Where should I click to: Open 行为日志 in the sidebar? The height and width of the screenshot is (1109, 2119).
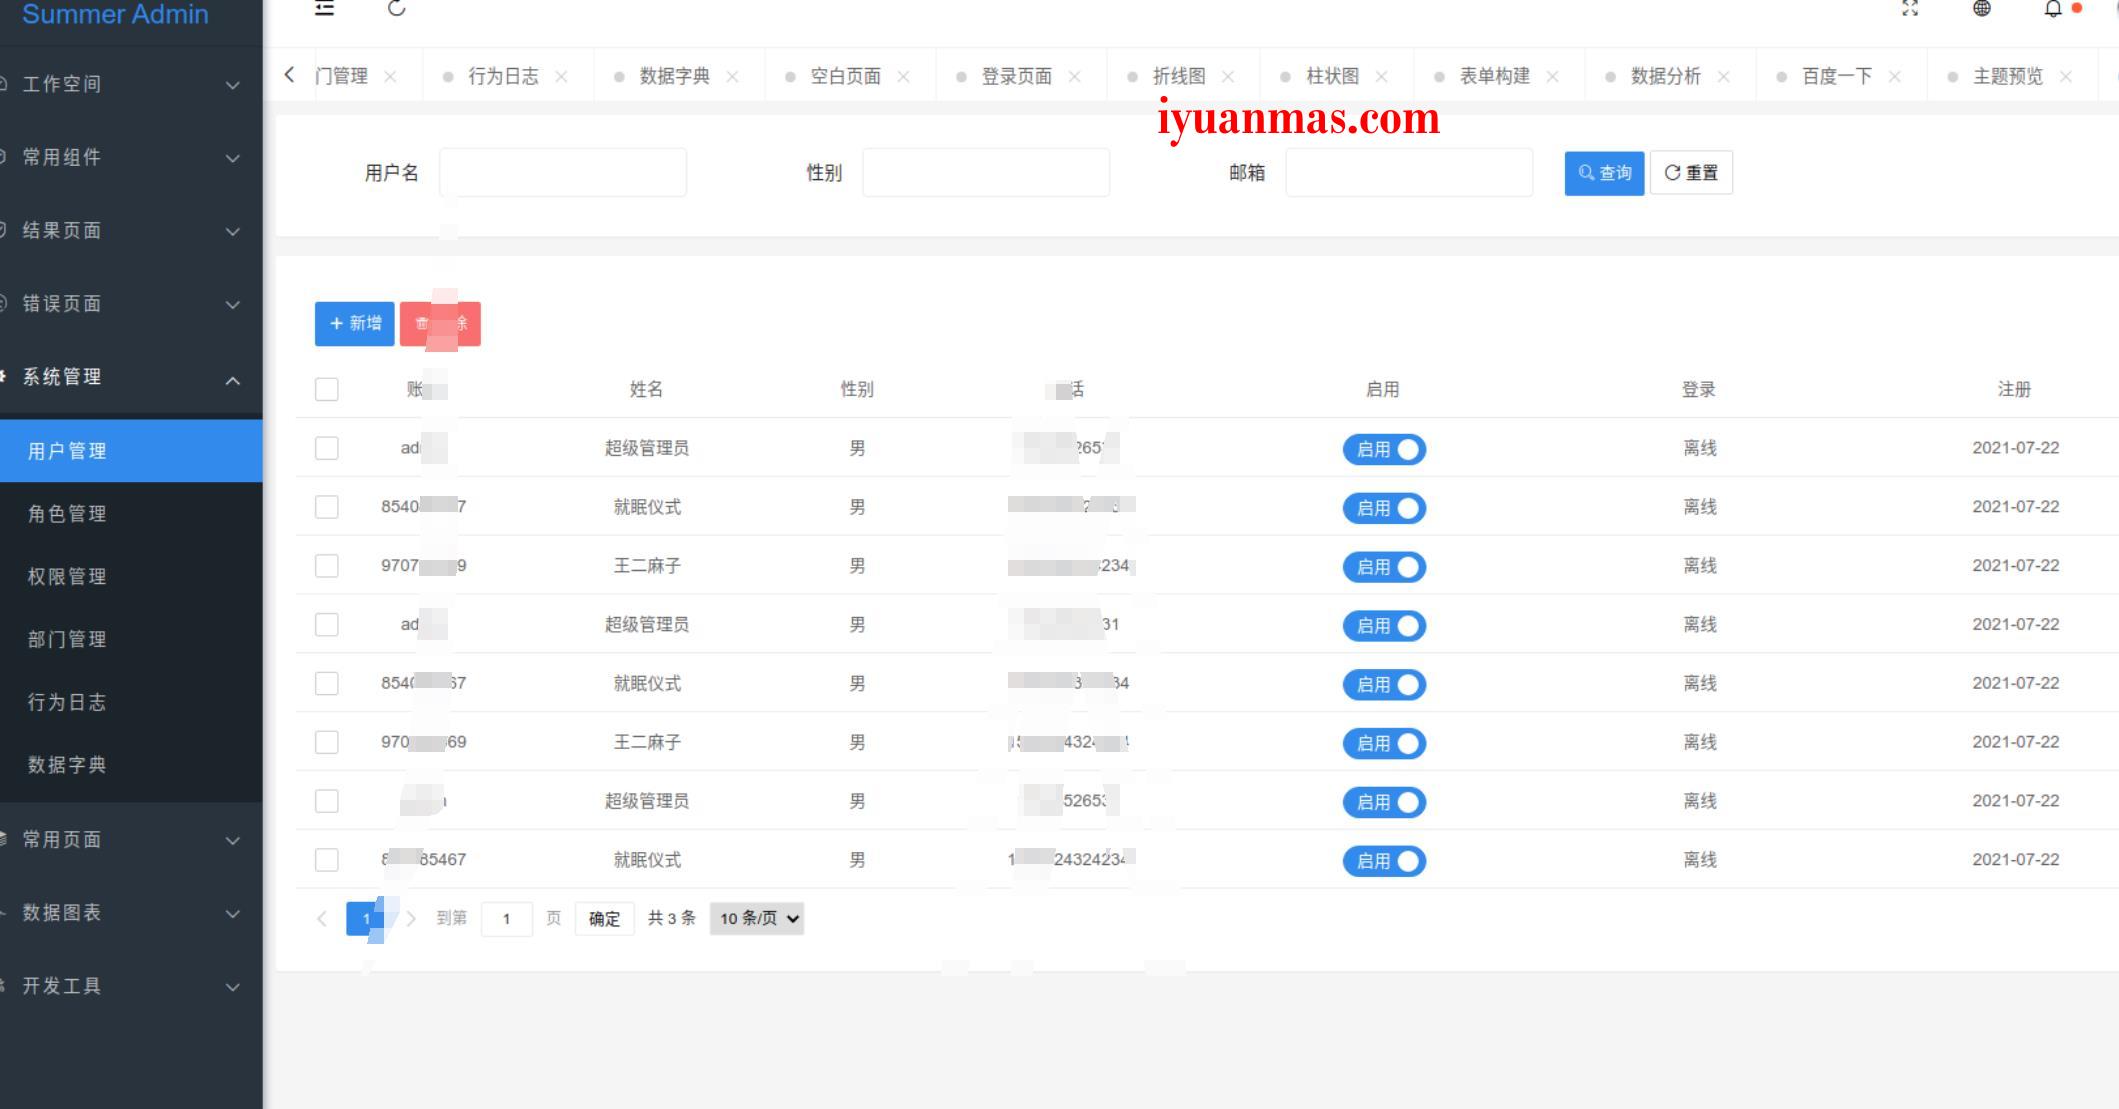[x=131, y=702]
